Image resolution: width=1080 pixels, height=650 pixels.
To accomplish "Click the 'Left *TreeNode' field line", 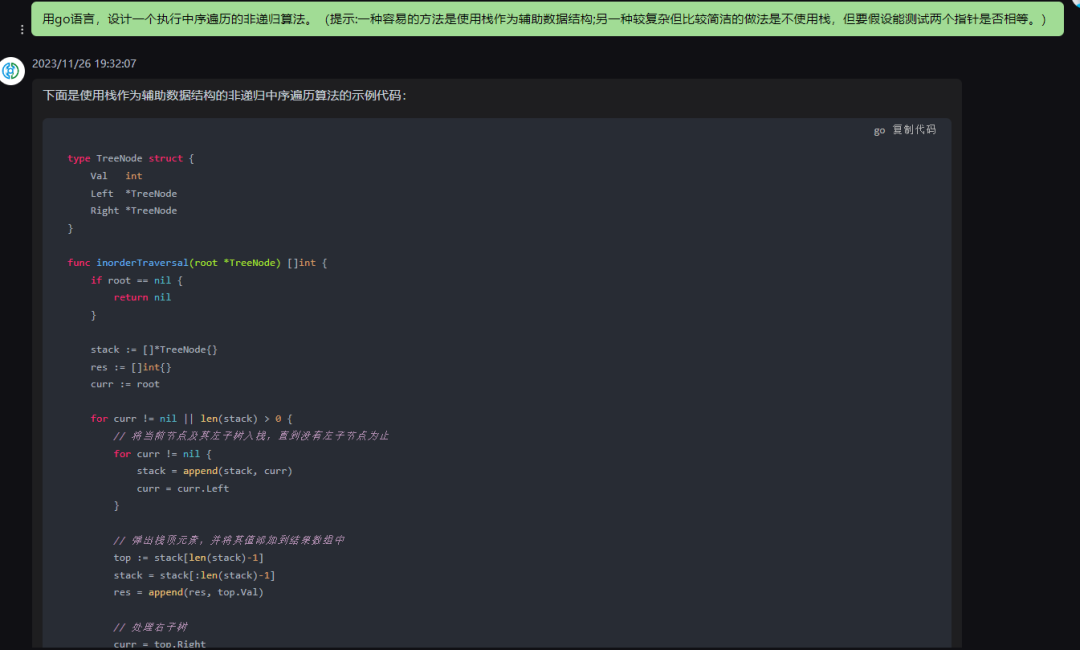I will coord(134,193).
